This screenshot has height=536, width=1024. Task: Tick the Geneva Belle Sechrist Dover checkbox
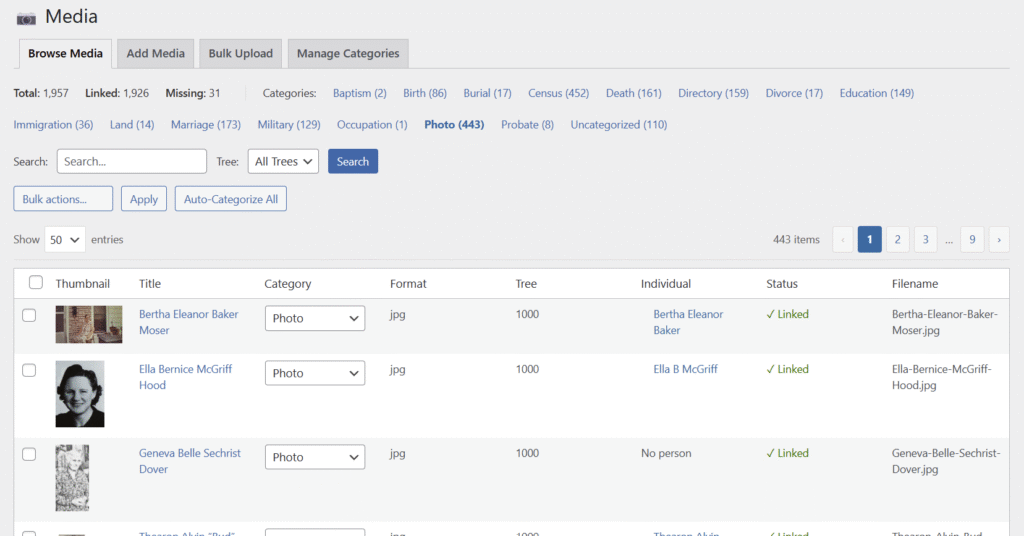[x=29, y=454]
